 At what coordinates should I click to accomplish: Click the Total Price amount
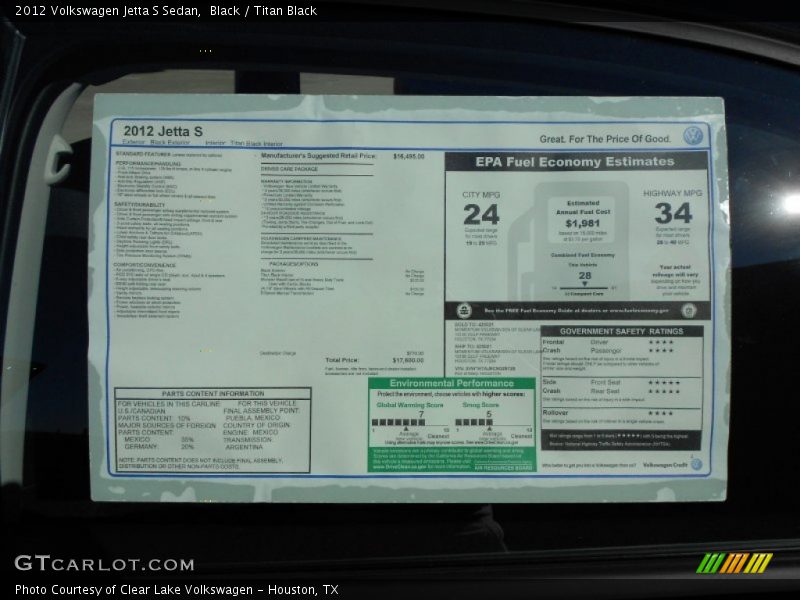[x=408, y=360]
